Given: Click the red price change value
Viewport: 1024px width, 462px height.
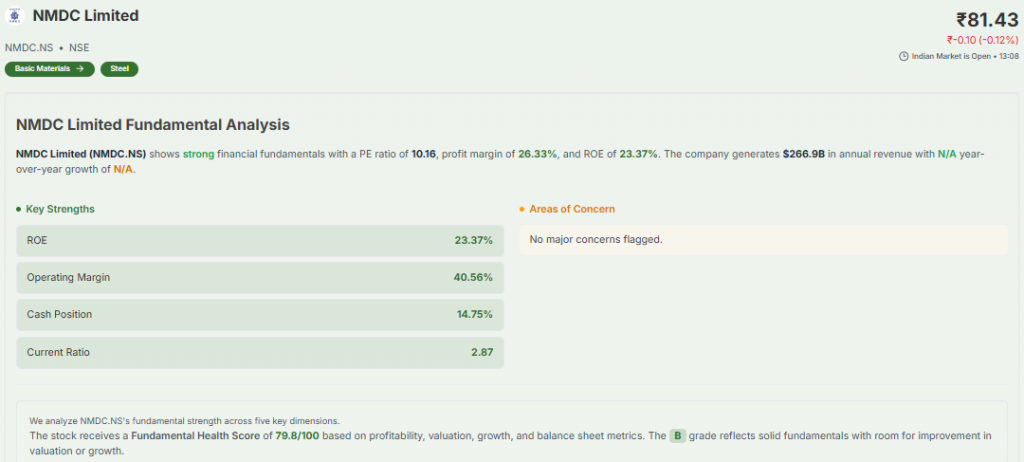Looking at the screenshot, I should point(982,40).
